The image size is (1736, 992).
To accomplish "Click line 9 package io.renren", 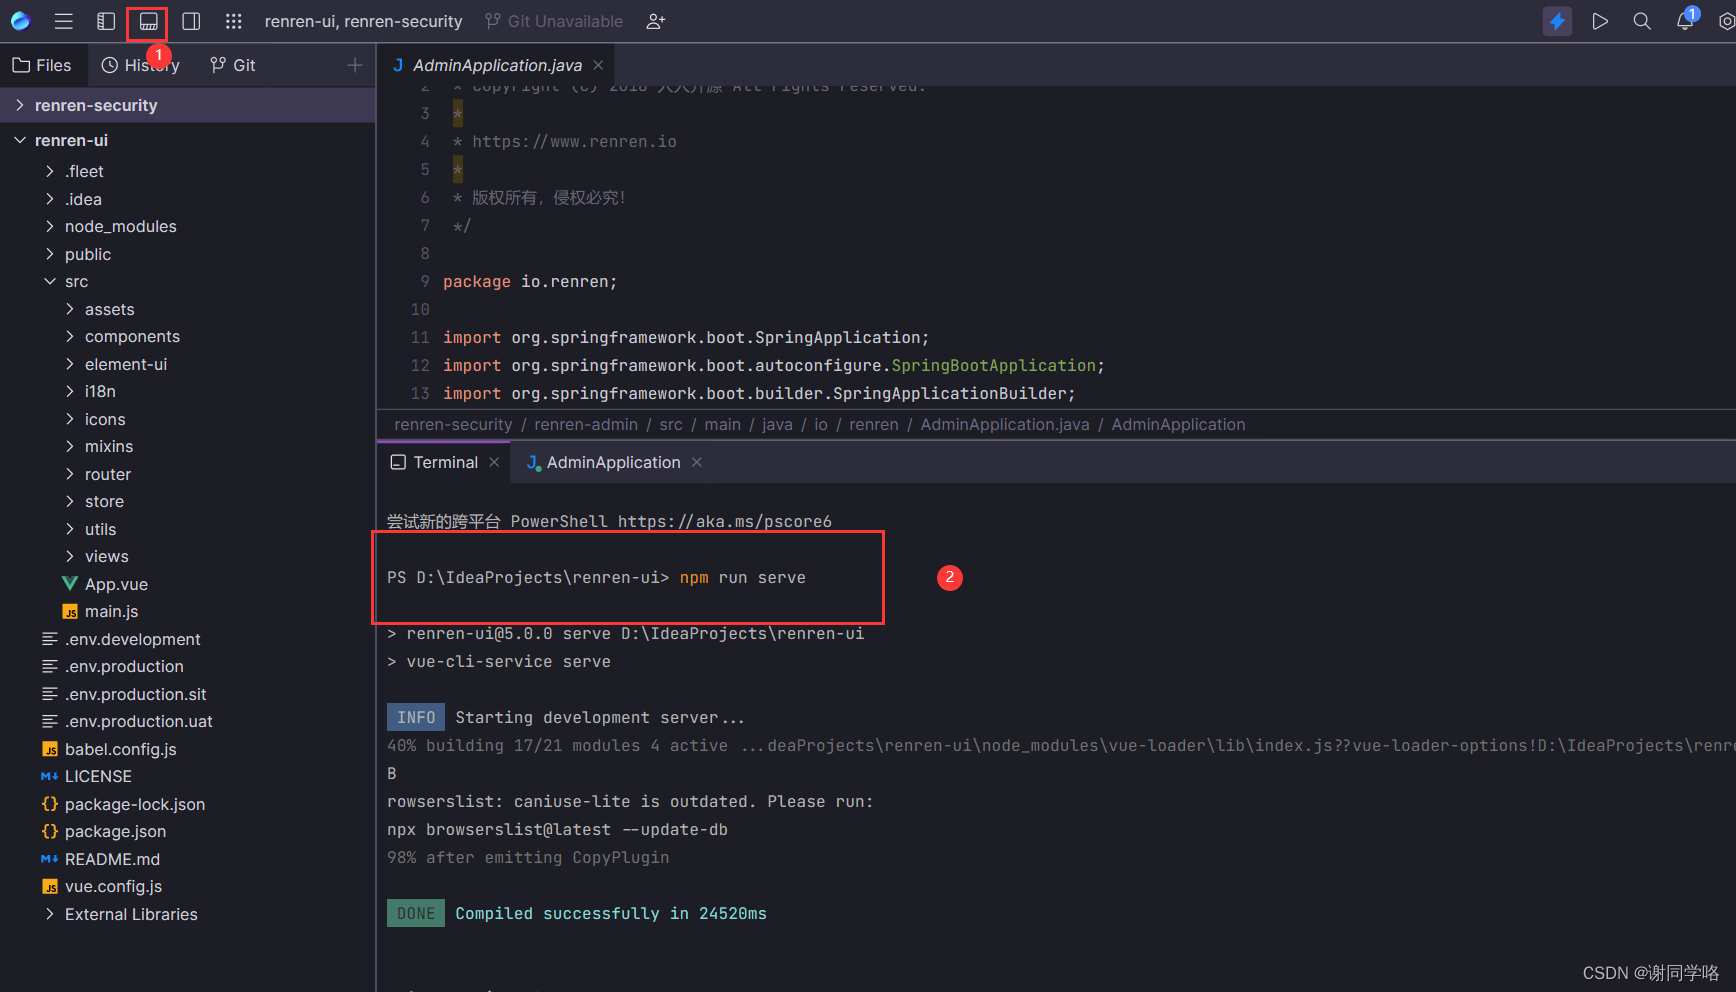I will coord(530,282).
